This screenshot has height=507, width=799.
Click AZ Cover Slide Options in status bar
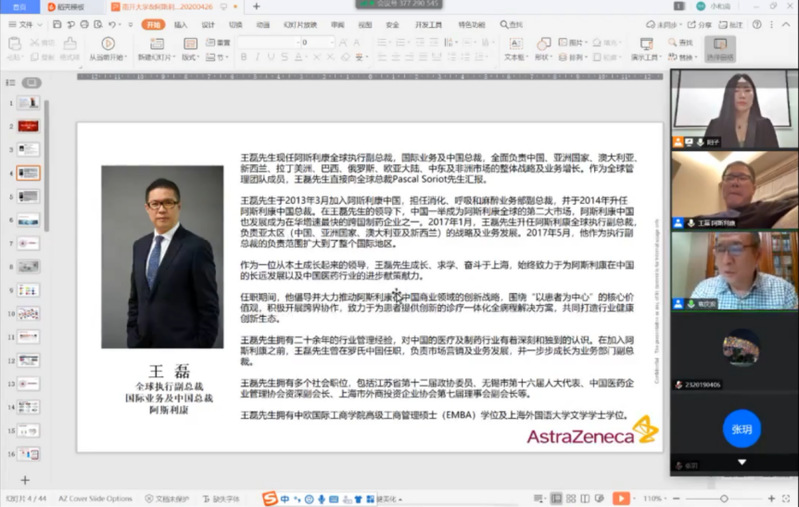95,498
